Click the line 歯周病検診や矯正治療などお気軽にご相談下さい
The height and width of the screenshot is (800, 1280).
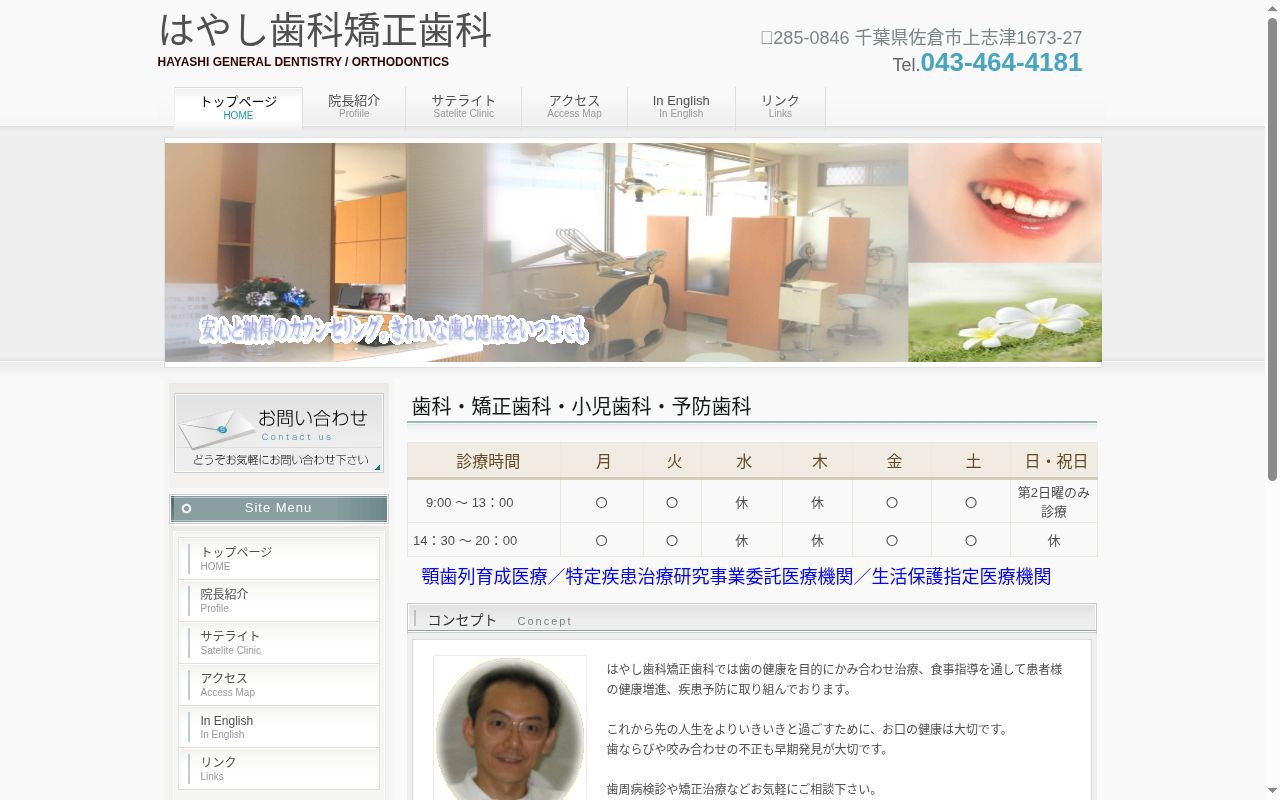(742, 789)
